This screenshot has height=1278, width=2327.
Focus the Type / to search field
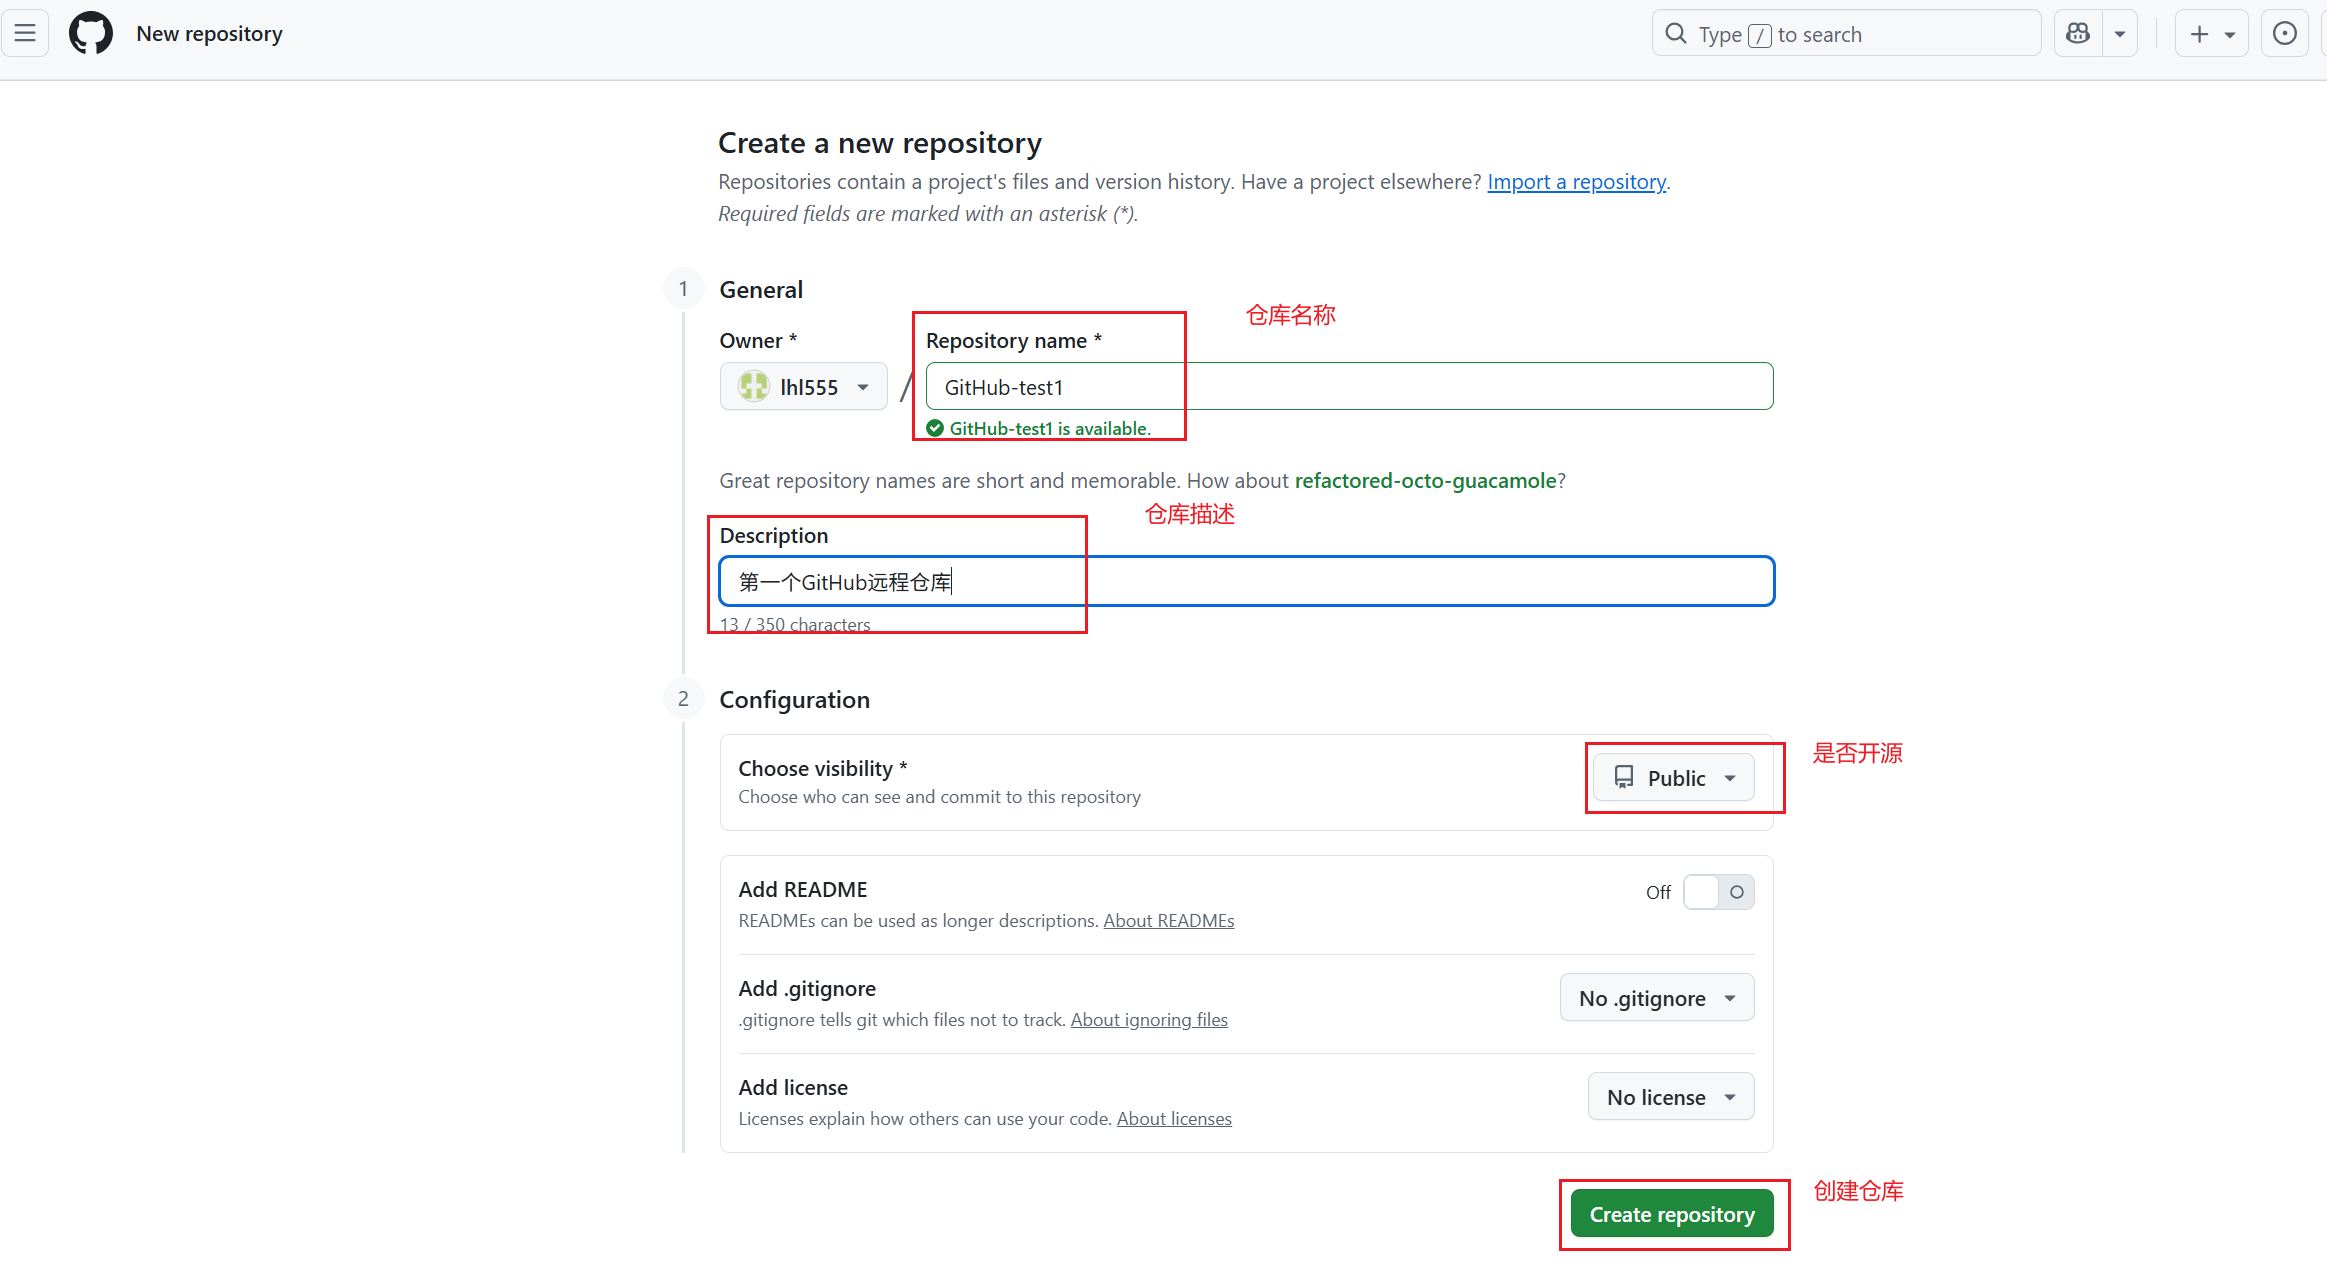pos(1846,34)
